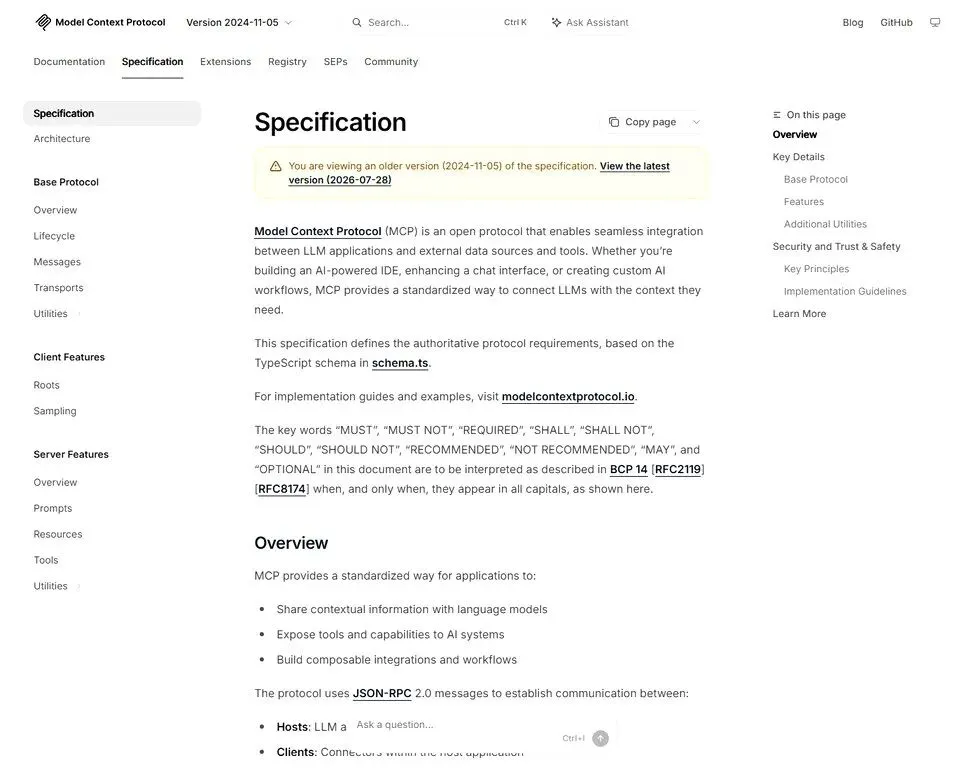Click the Copy page clipboard icon

614,122
